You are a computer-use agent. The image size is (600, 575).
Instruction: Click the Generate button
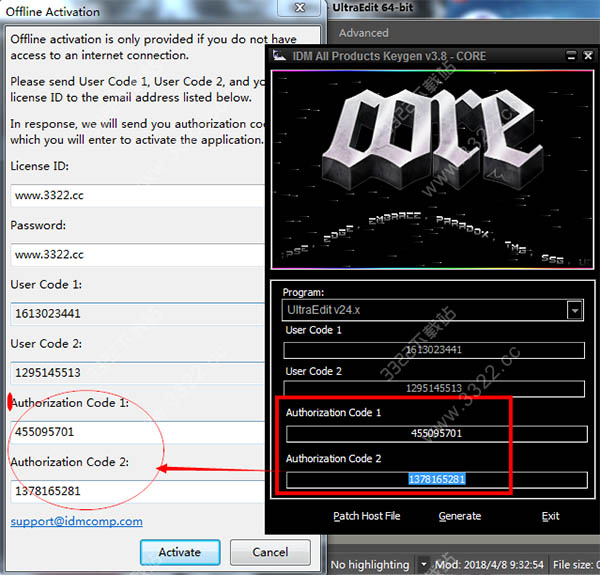click(x=459, y=516)
